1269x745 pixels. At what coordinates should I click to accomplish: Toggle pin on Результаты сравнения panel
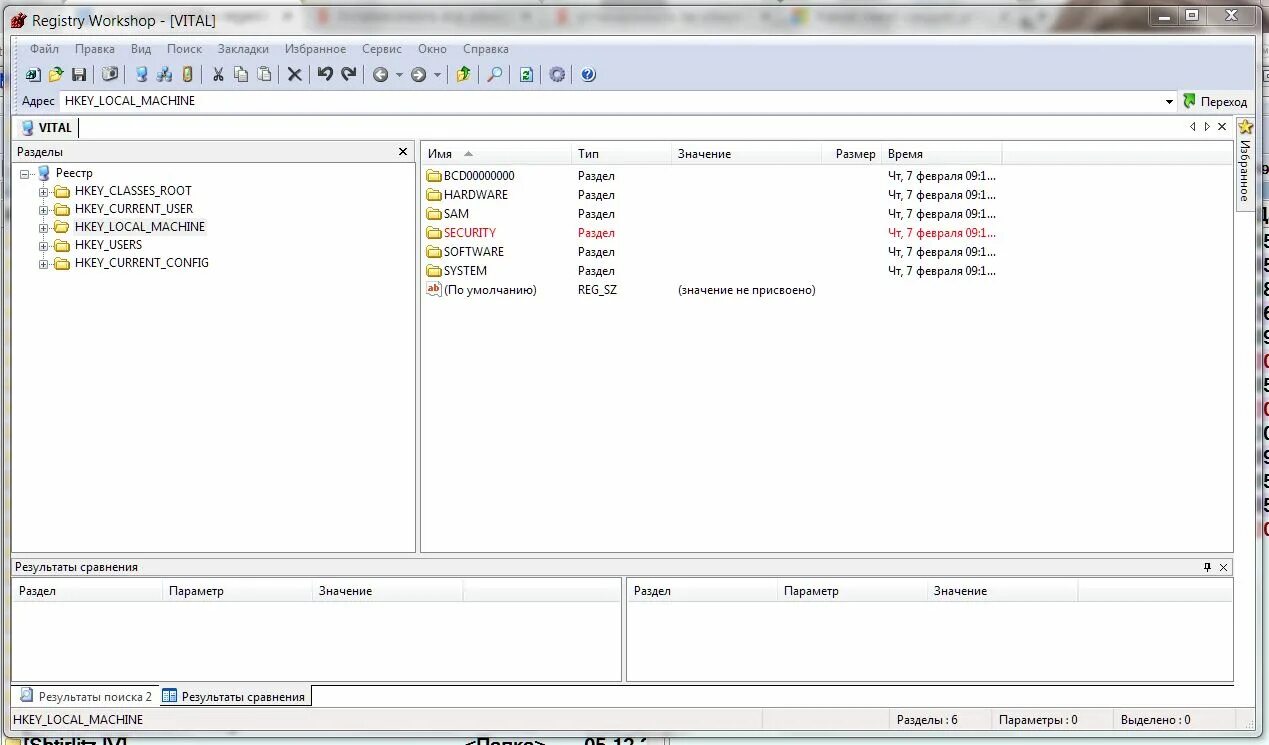pyautogui.click(x=1207, y=567)
